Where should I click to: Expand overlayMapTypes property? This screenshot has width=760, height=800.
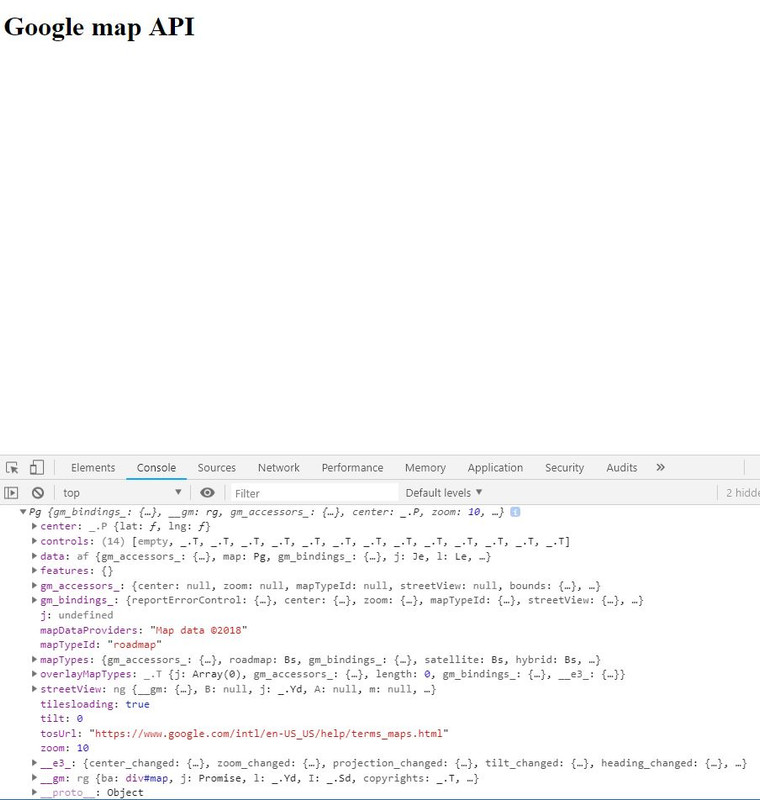(x=34, y=674)
